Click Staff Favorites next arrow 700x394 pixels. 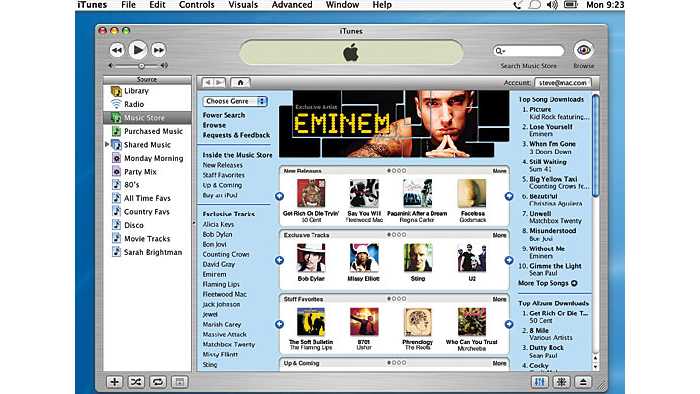click(509, 324)
